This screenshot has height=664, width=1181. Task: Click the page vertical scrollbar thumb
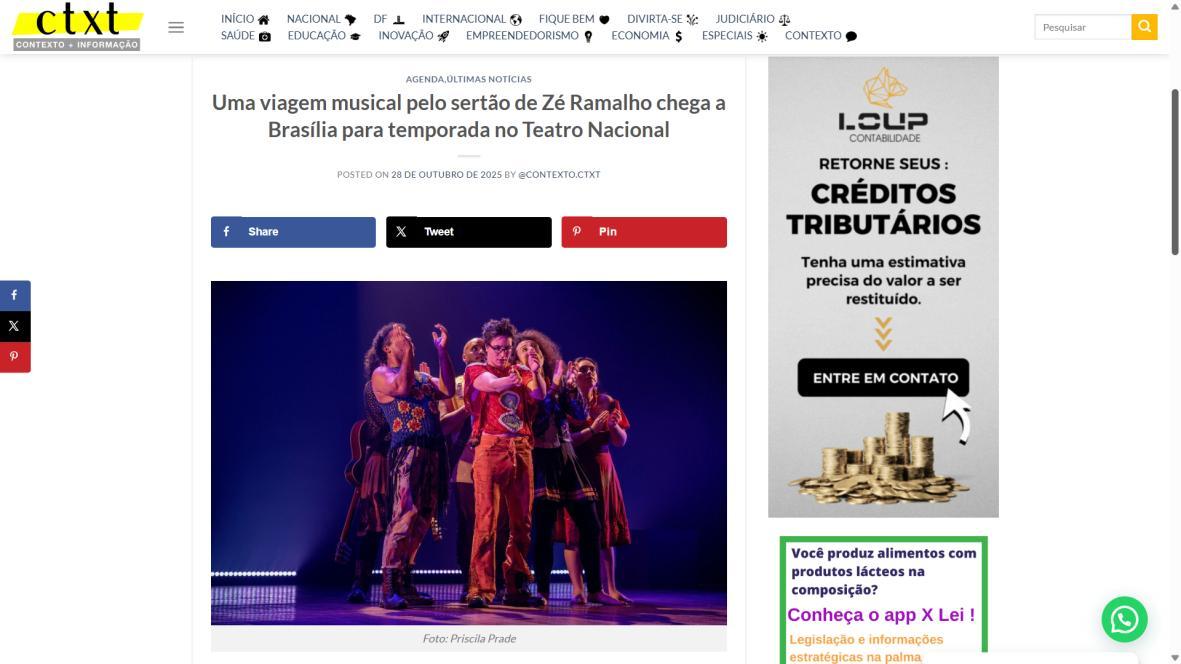pyautogui.click(x=1174, y=172)
